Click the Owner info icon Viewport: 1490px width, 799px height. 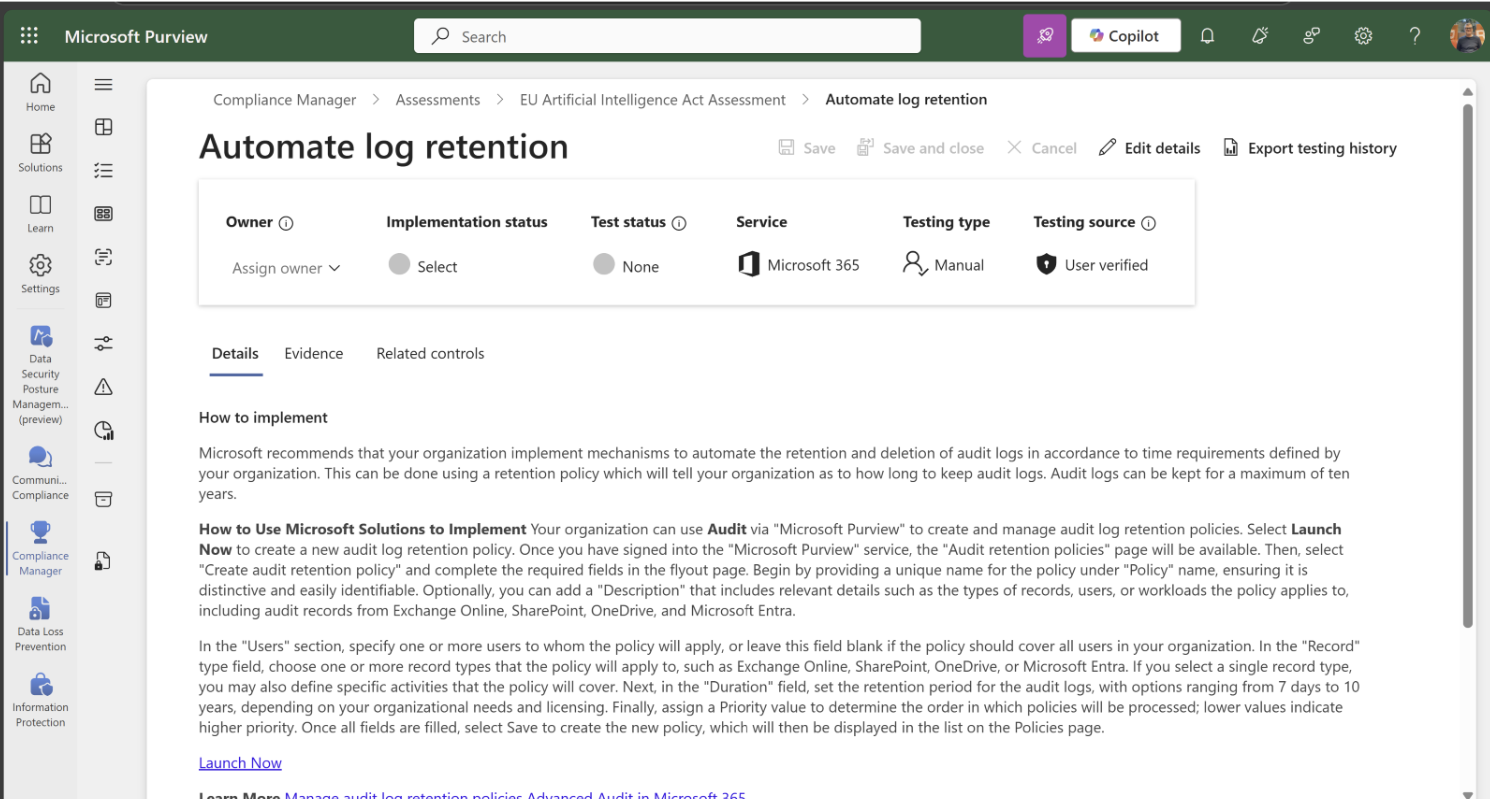286,223
